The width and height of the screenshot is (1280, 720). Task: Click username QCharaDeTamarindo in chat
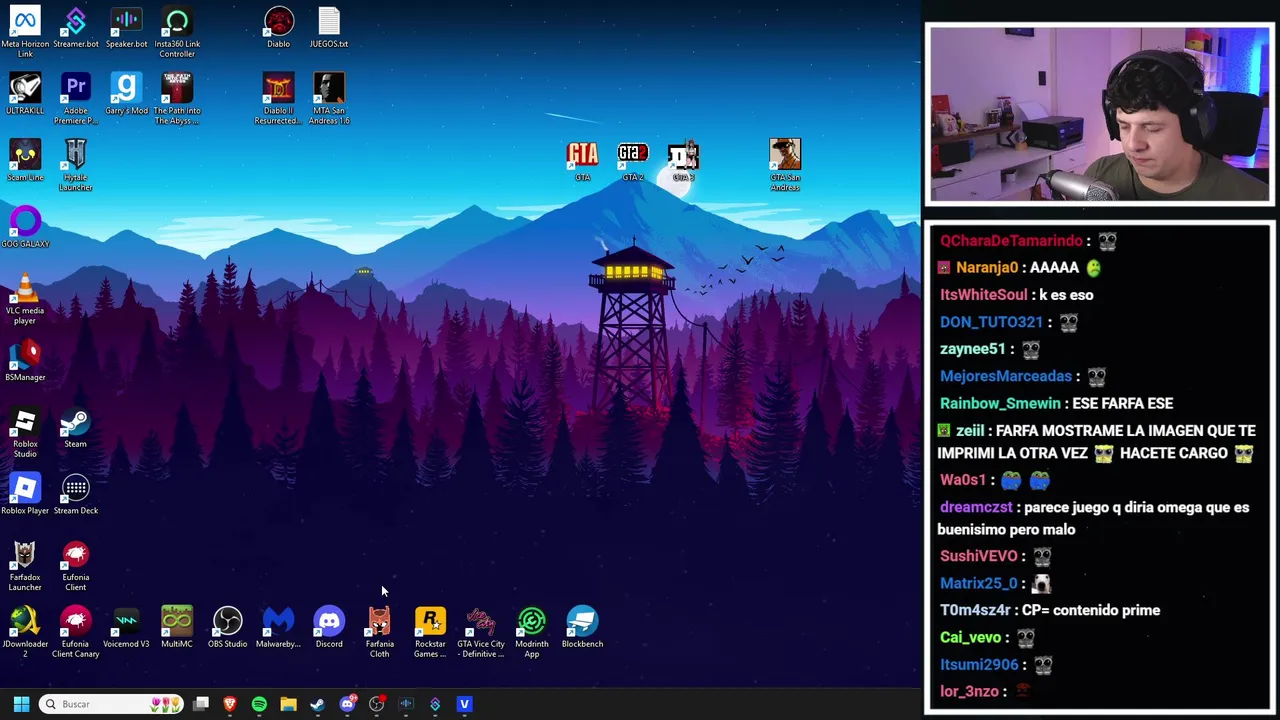point(1011,241)
